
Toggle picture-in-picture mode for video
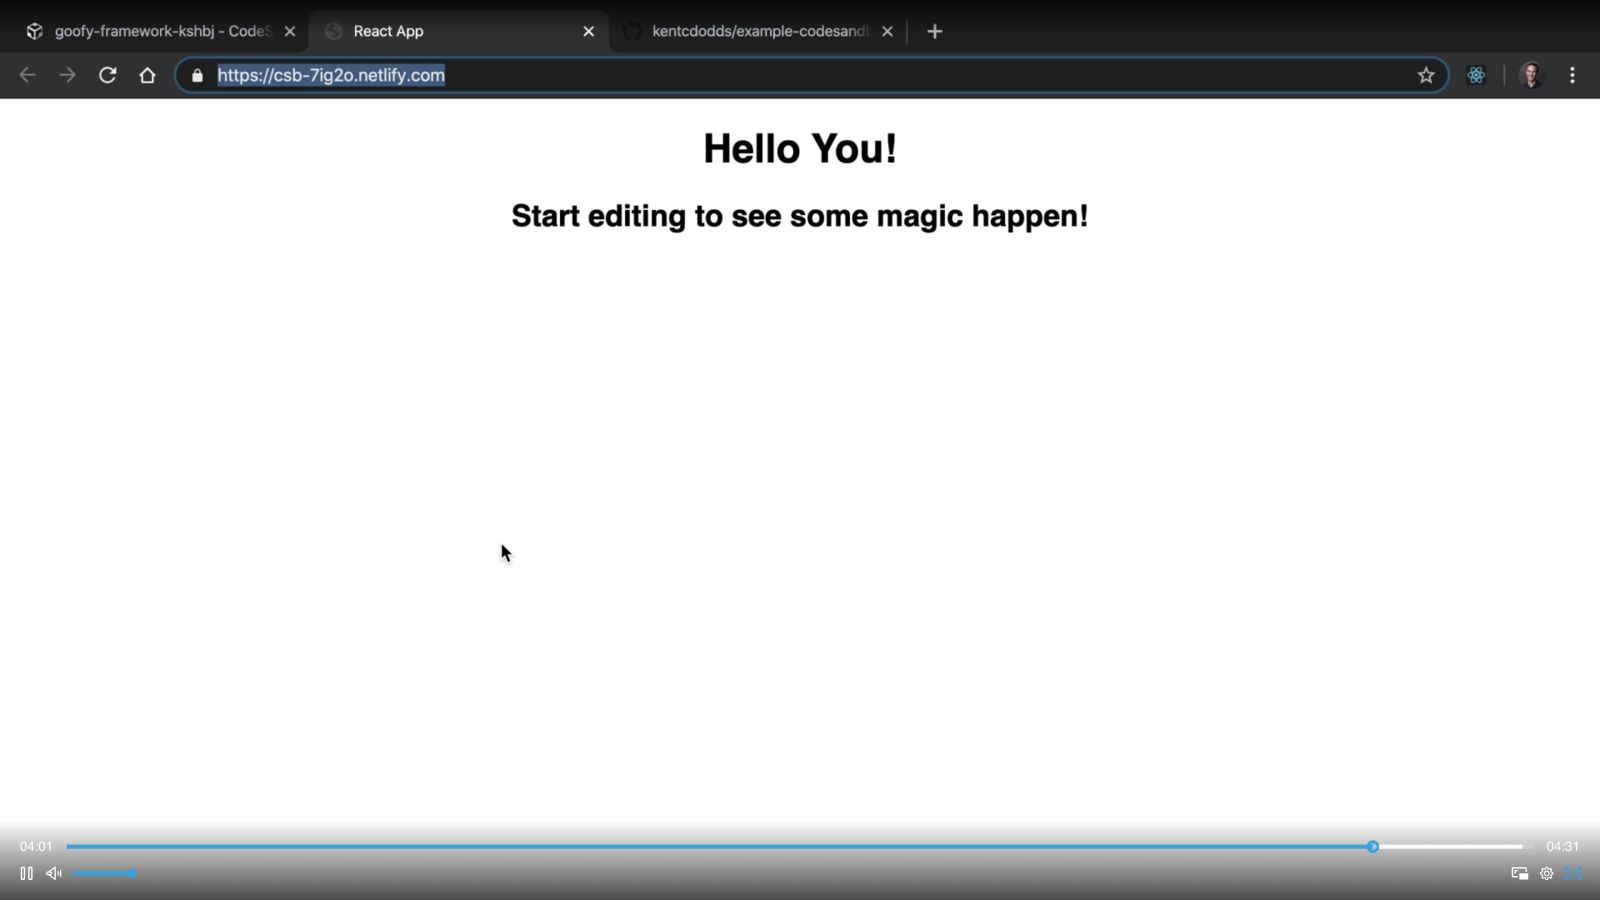(x=1519, y=873)
